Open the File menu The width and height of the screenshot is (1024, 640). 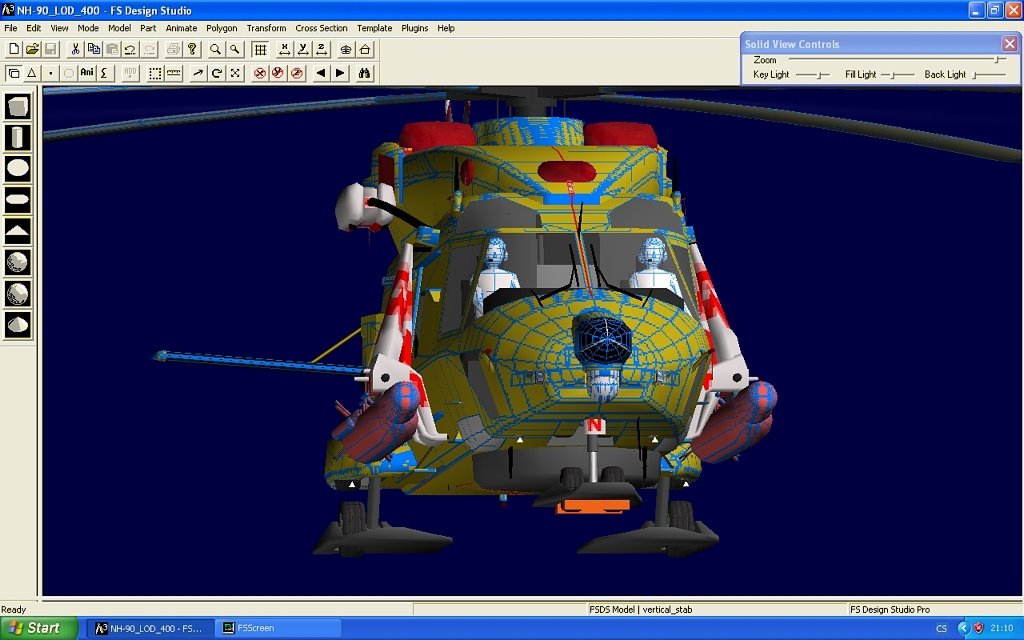[x=10, y=28]
